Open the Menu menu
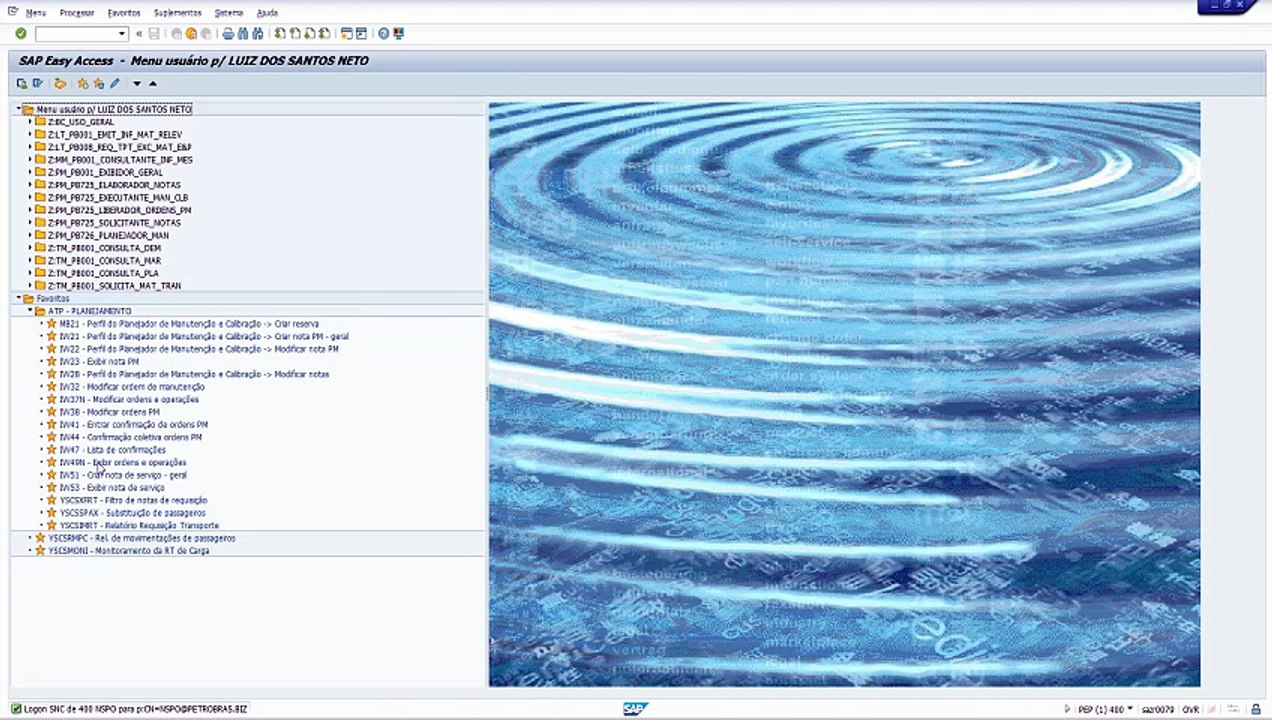The image size is (1272, 720). point(35,13)
